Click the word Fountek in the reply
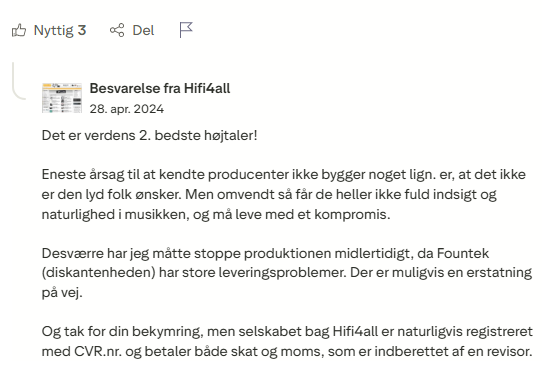This screenshot has height=383, width=558. coord(463,253)
